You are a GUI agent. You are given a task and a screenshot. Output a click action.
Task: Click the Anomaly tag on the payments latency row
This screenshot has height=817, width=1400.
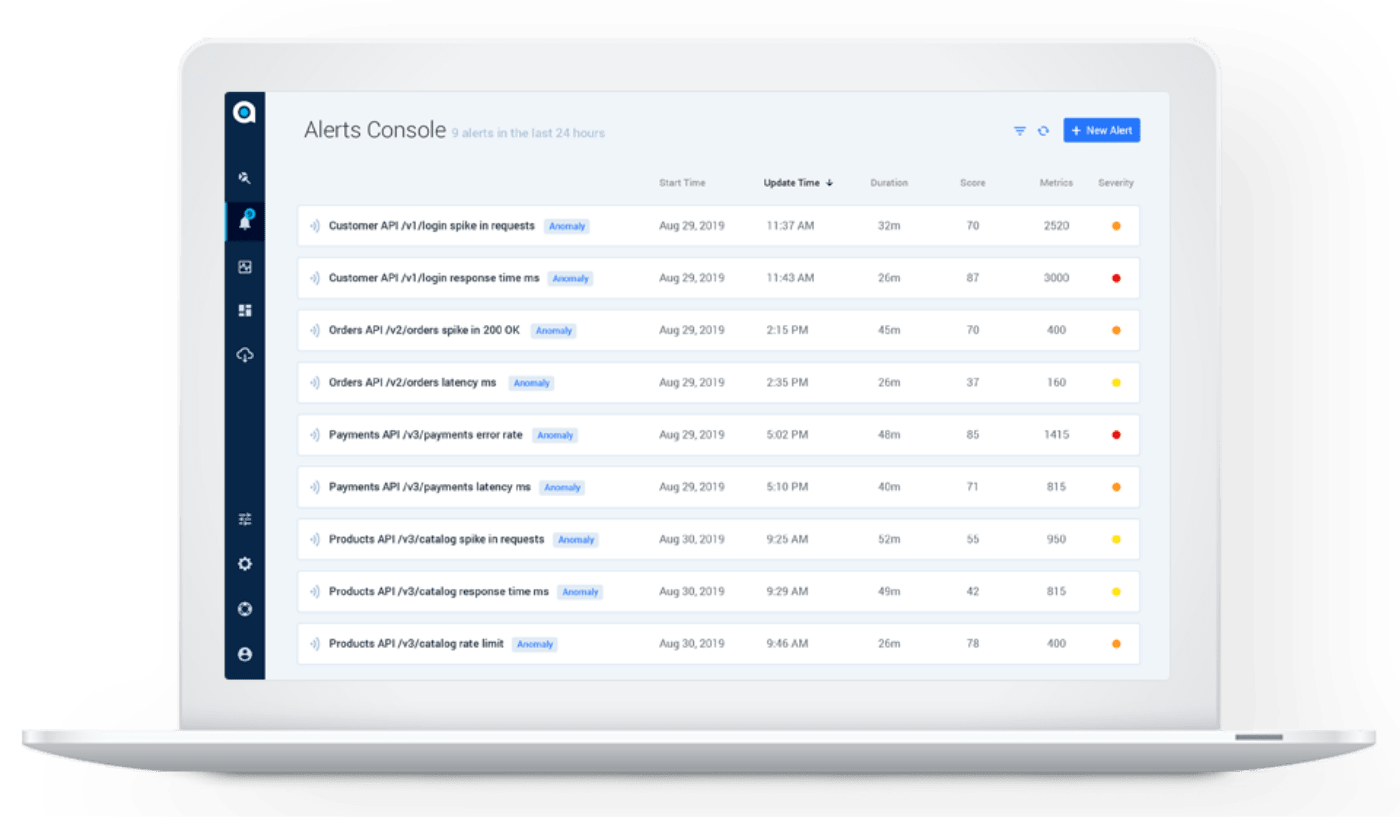(562, 488)
